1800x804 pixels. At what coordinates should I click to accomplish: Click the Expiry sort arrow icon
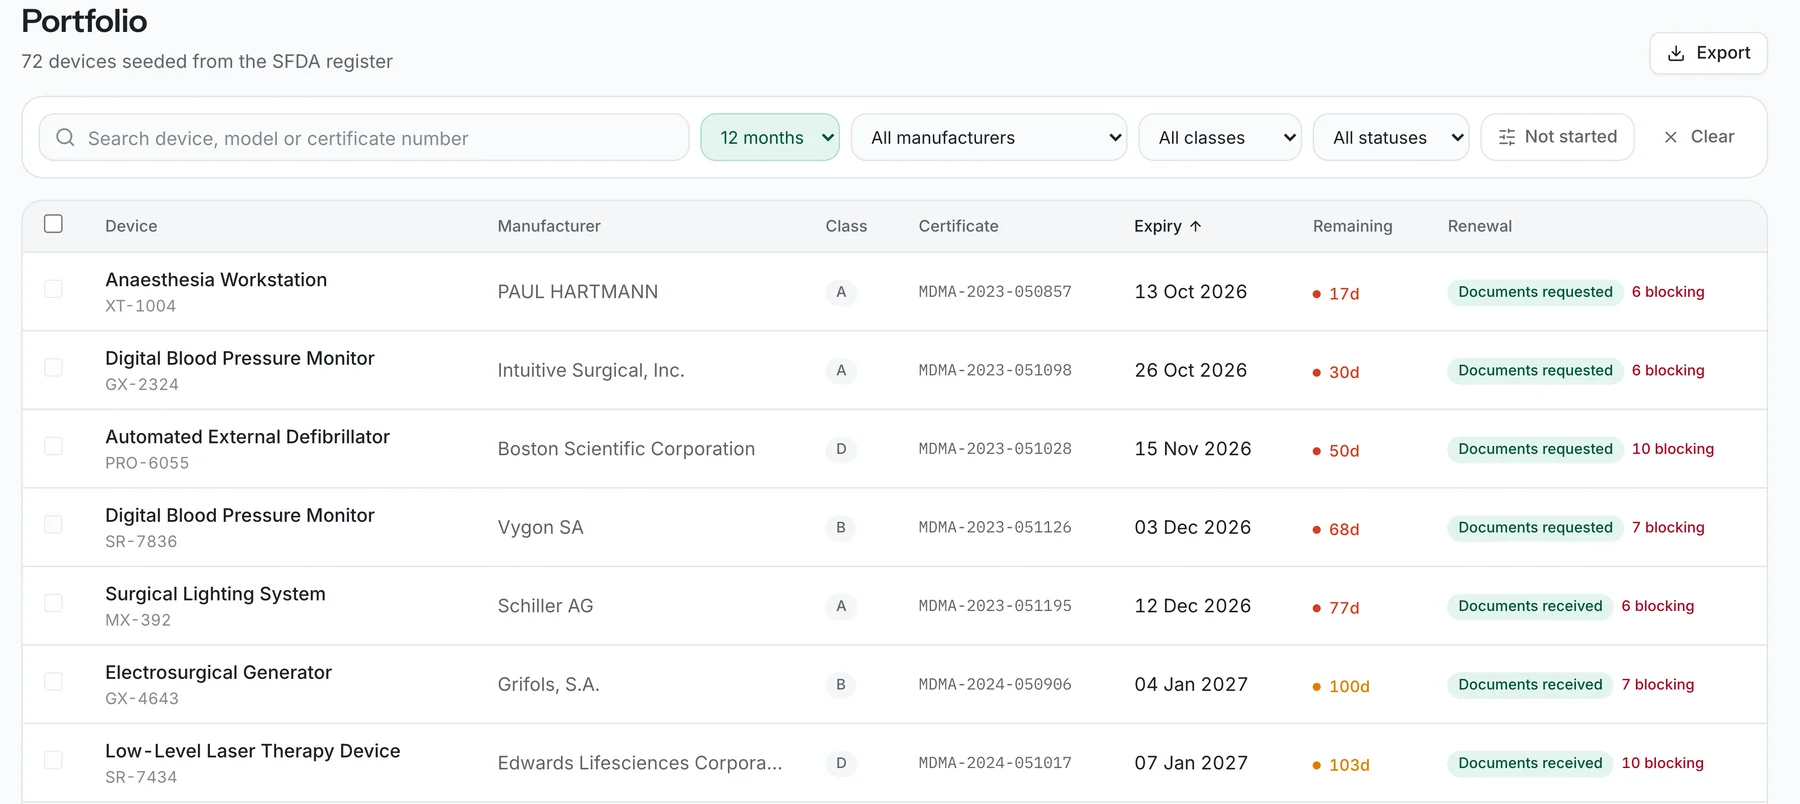coord(1195,226)
